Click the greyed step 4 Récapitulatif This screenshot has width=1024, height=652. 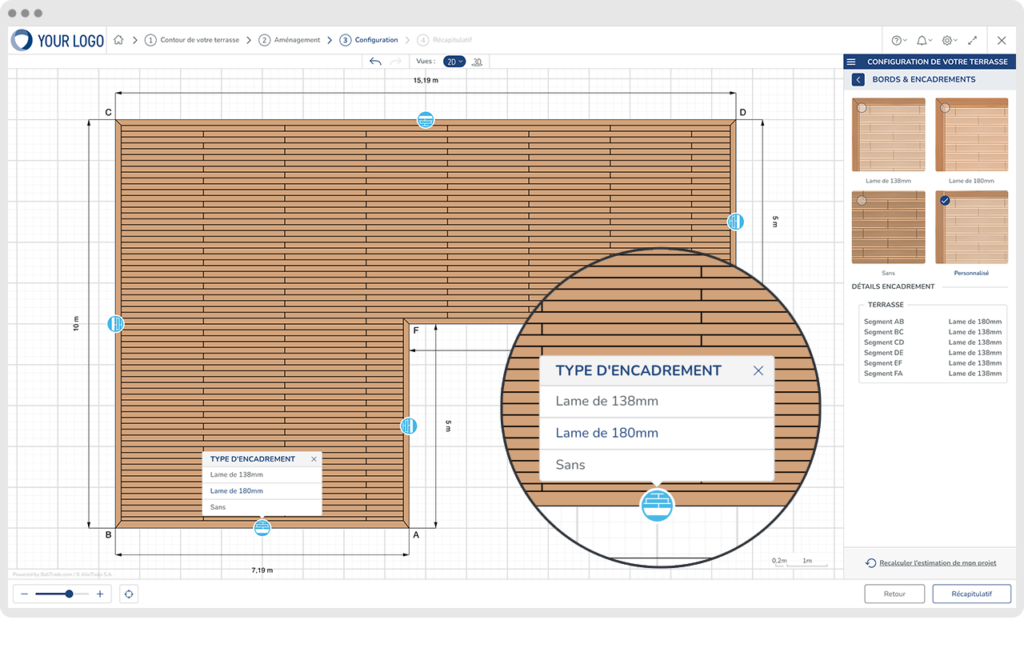pos(445,41)
